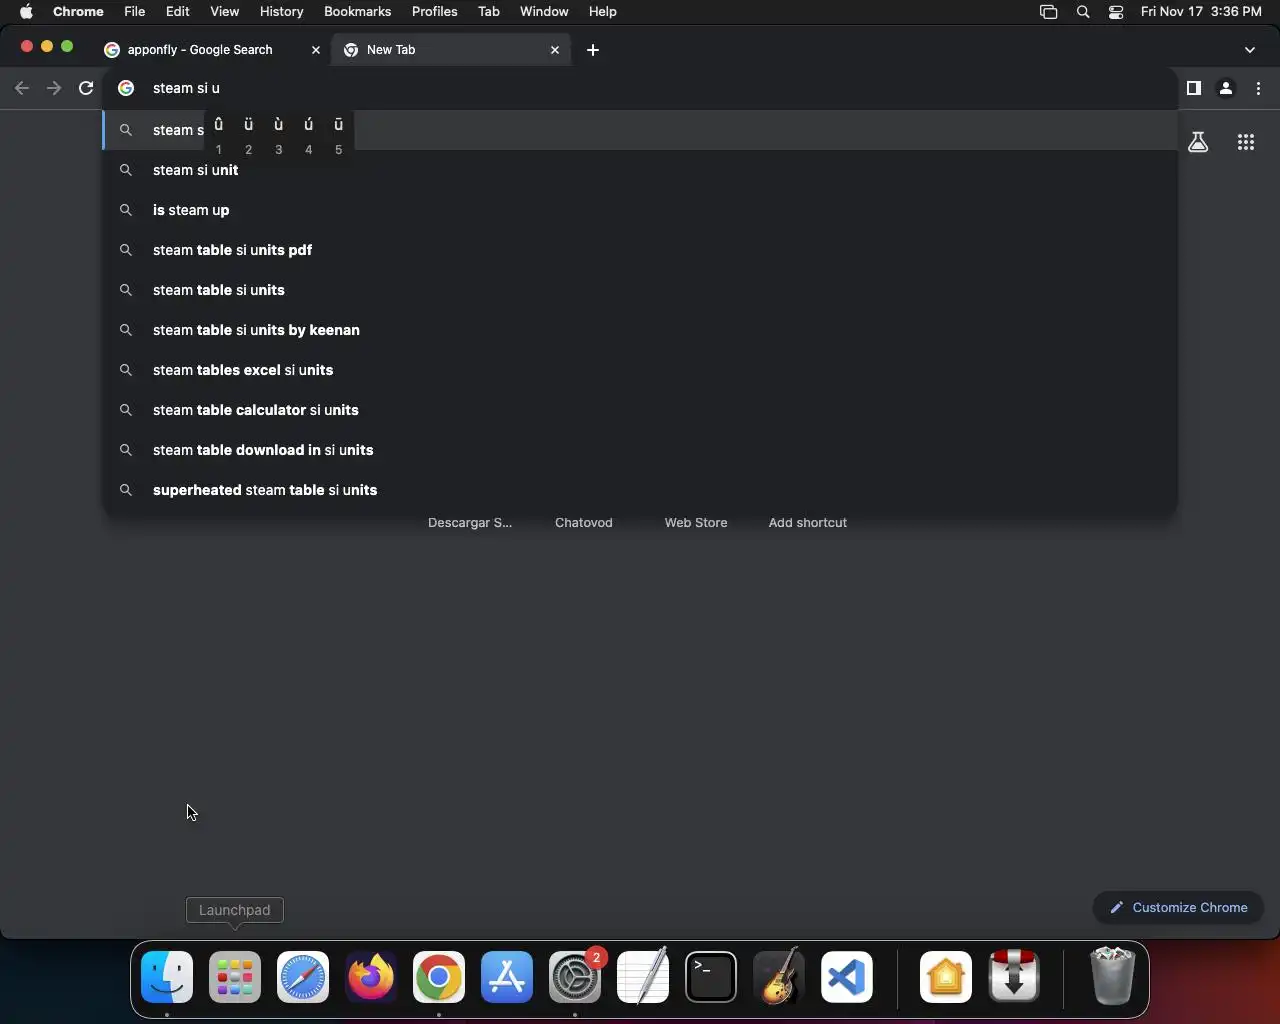
Task: Open the Trash in the dock
Action: click(x=1112, y=977)
